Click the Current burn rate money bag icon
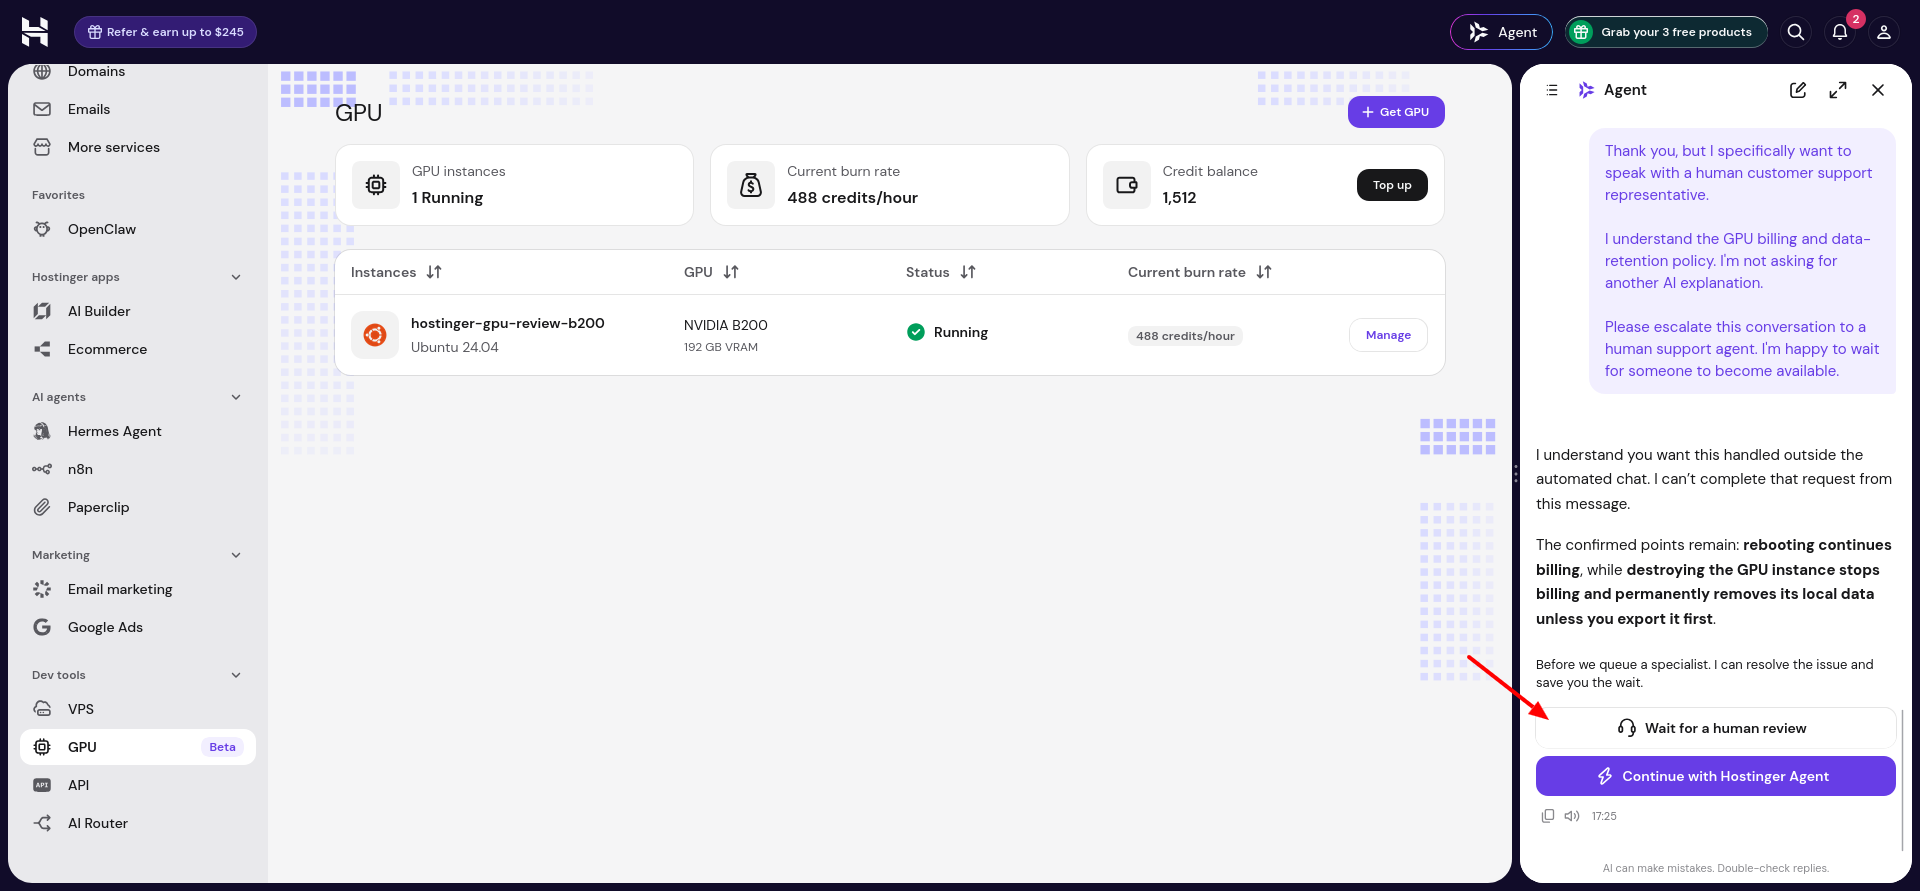This screenshot has height=891, width=1920. pos(751,185)
